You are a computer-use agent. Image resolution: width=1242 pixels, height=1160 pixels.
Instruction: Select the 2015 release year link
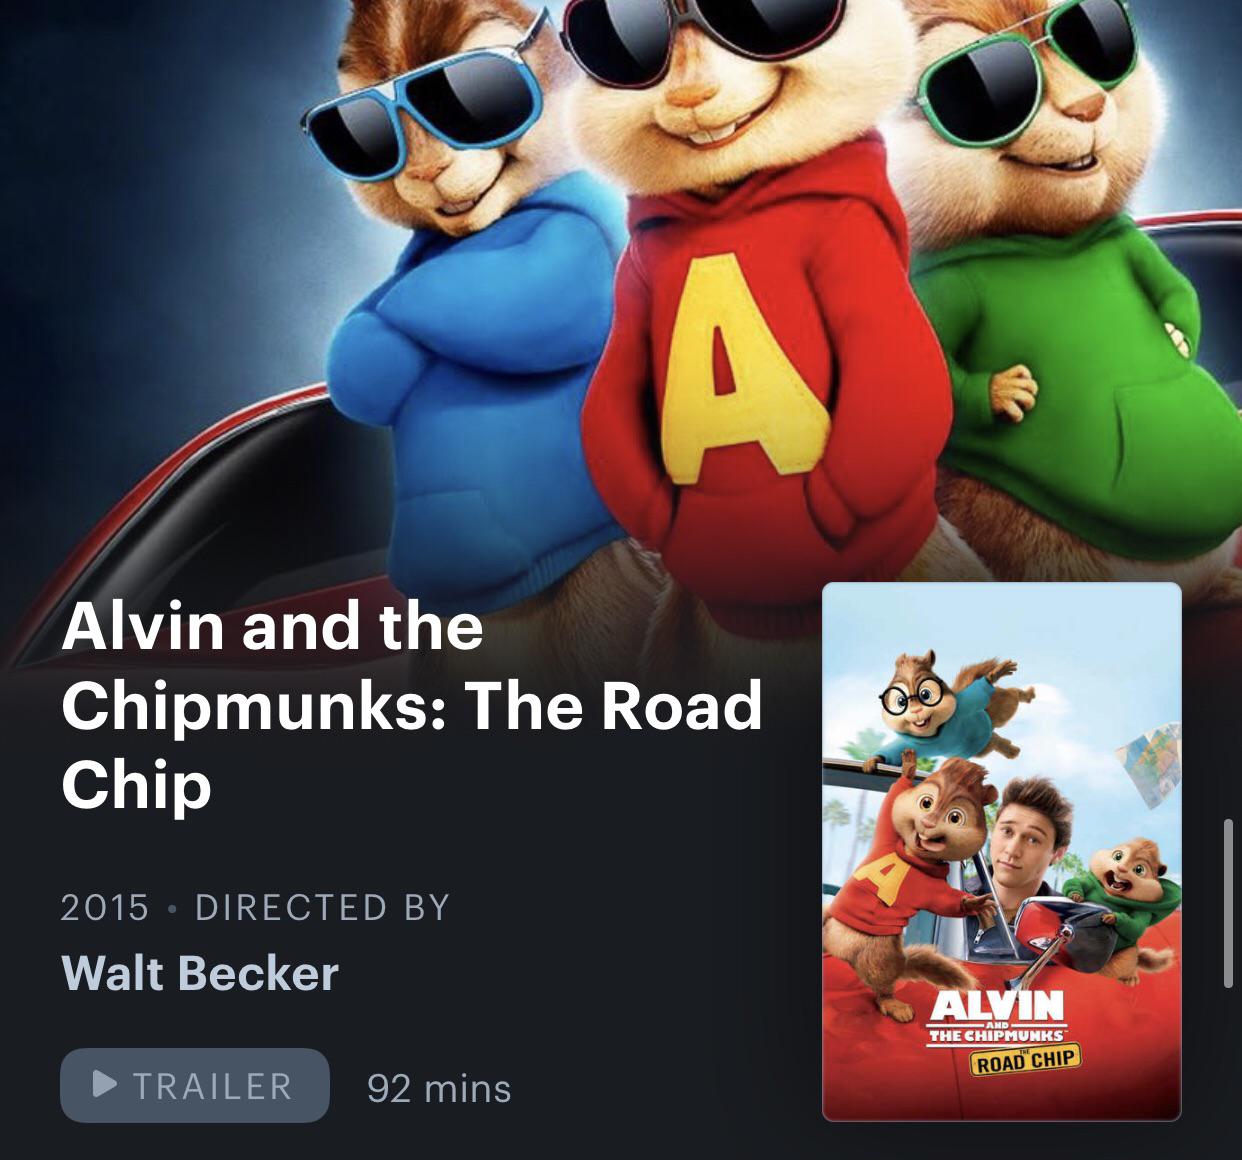coord(105,907)
